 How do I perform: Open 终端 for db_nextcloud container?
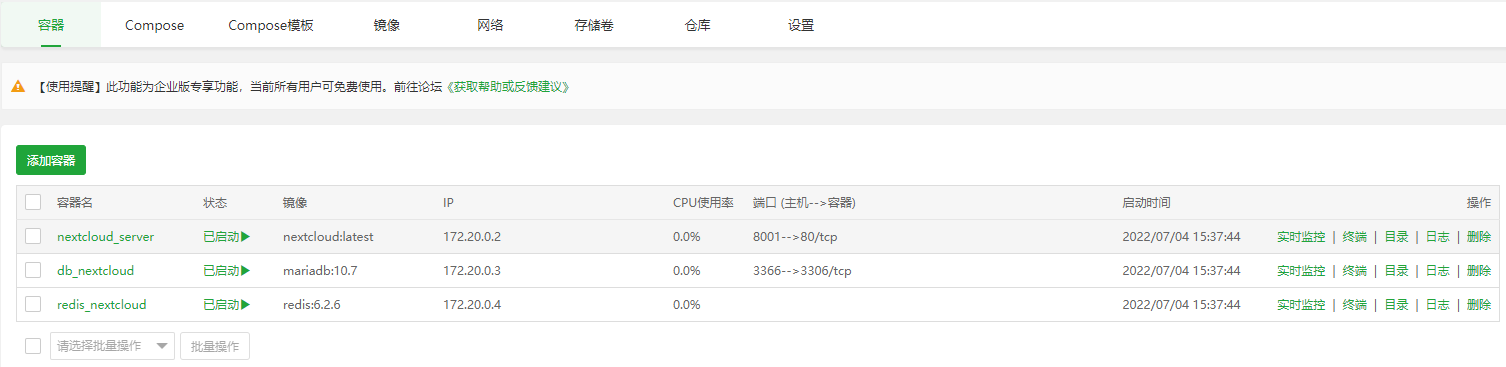click(x=1355, y=271)
